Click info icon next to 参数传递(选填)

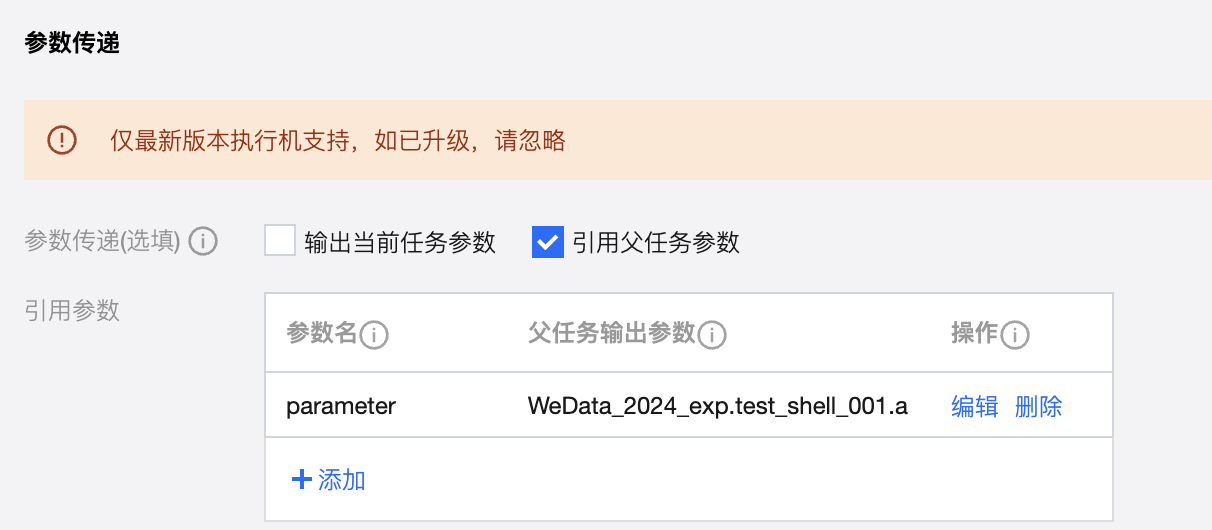[x=203, y=242]
